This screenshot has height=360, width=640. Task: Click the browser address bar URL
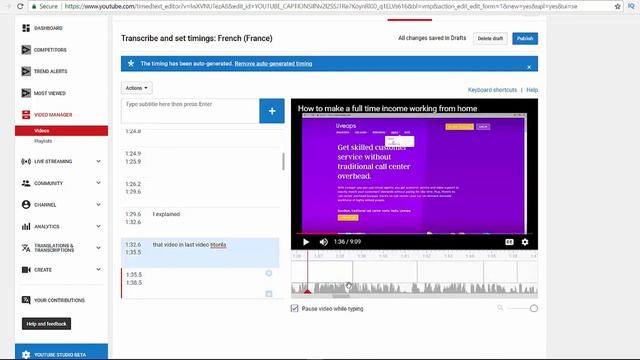pyautogui.click(x=321, y=7)
